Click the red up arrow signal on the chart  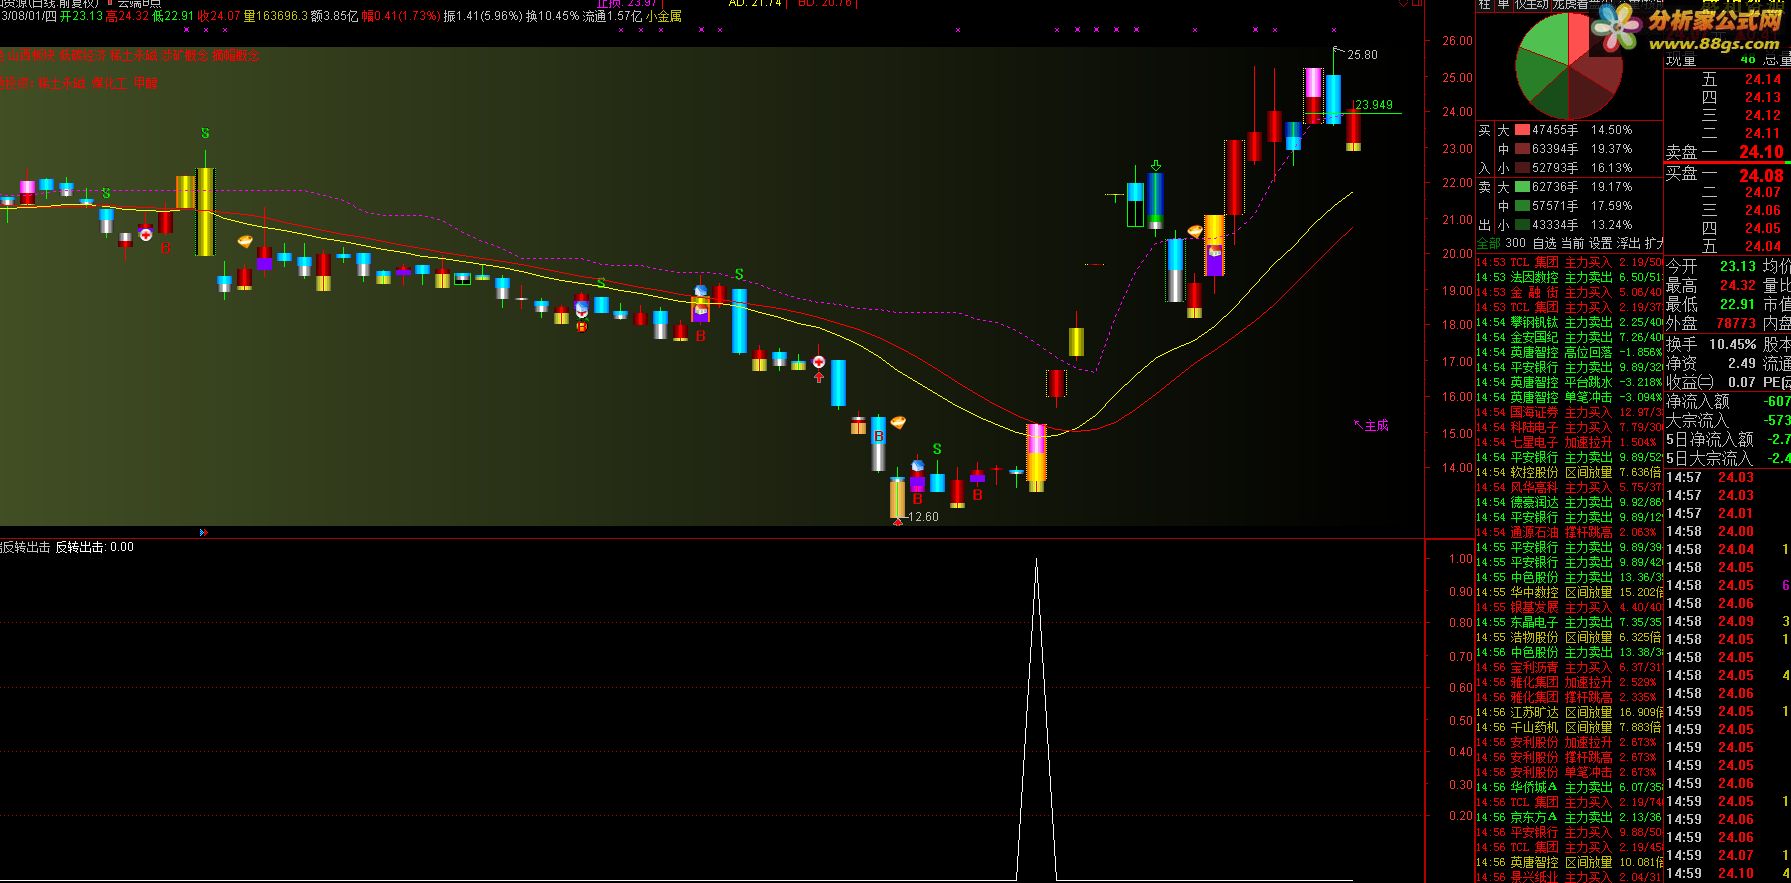coord(819,377)
